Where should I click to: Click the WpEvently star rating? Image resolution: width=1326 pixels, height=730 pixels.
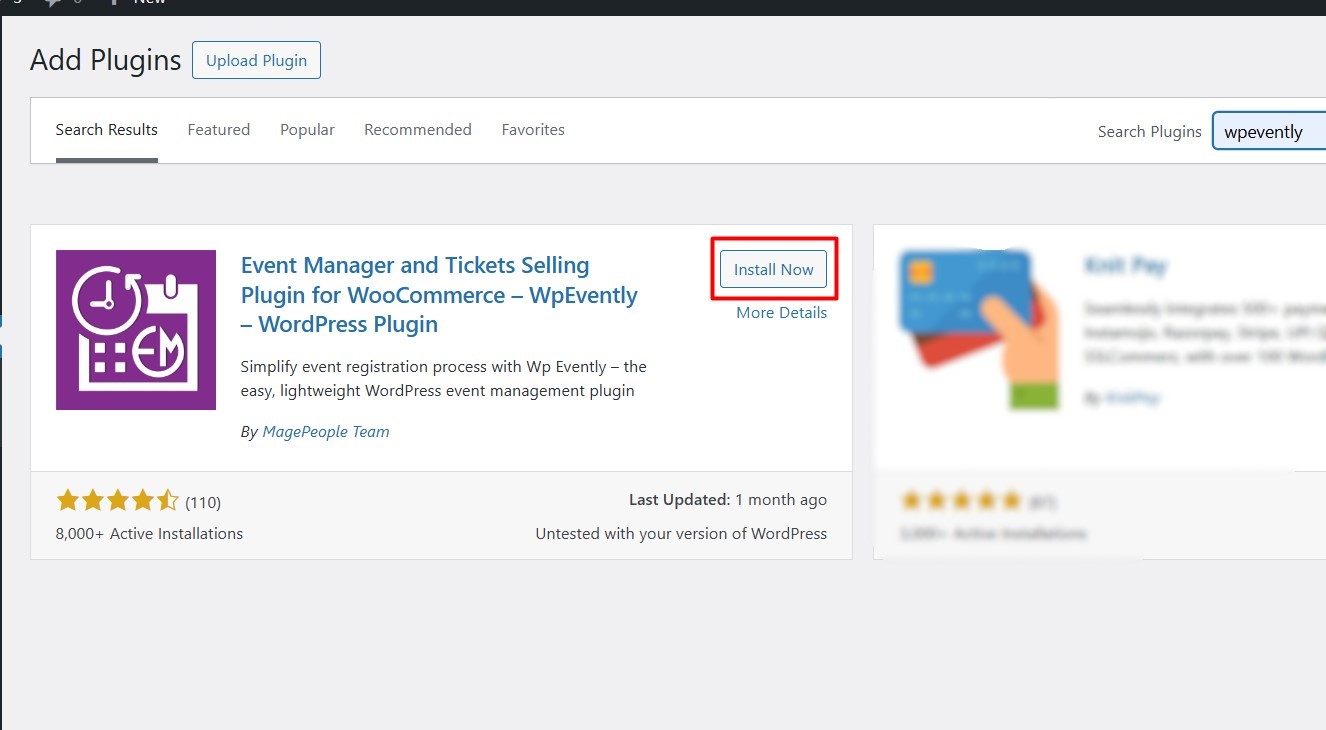(118, 501)
